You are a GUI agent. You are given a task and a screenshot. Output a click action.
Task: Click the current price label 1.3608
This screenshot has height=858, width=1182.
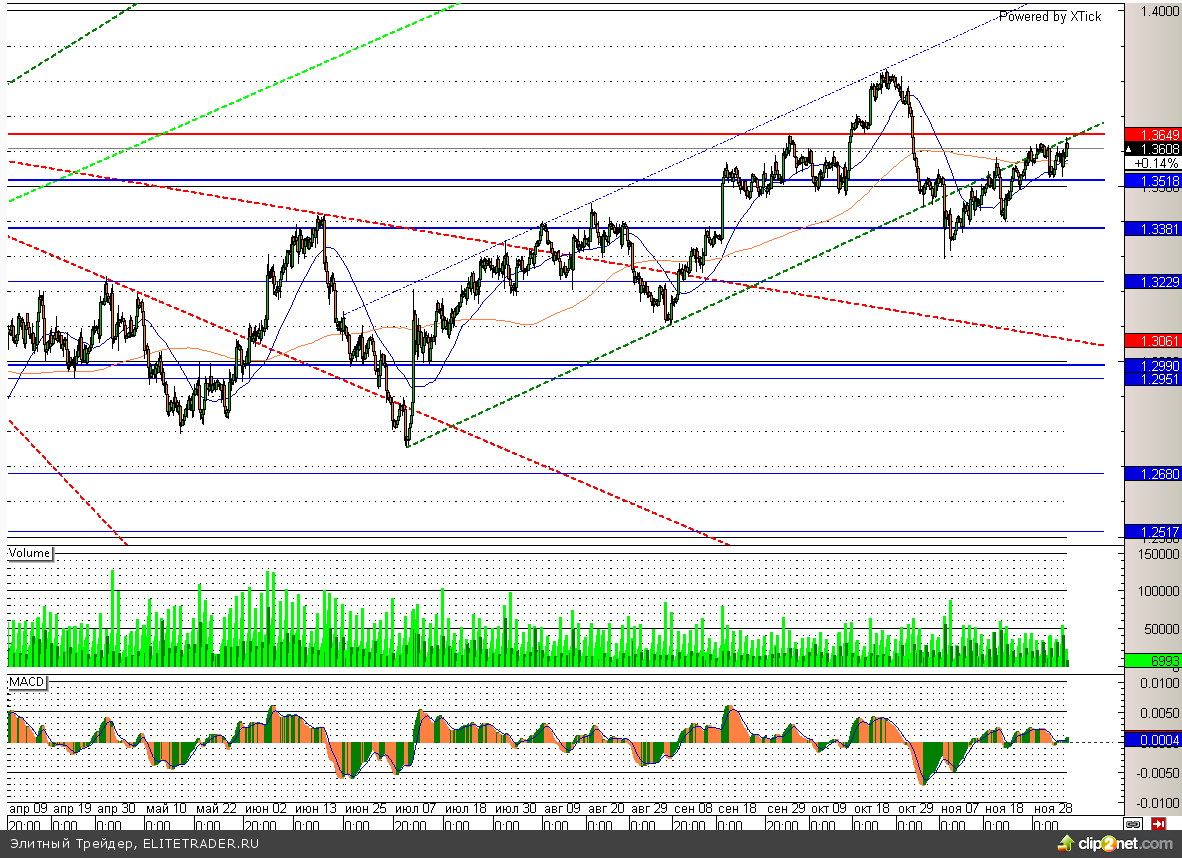coord(1153,149)
